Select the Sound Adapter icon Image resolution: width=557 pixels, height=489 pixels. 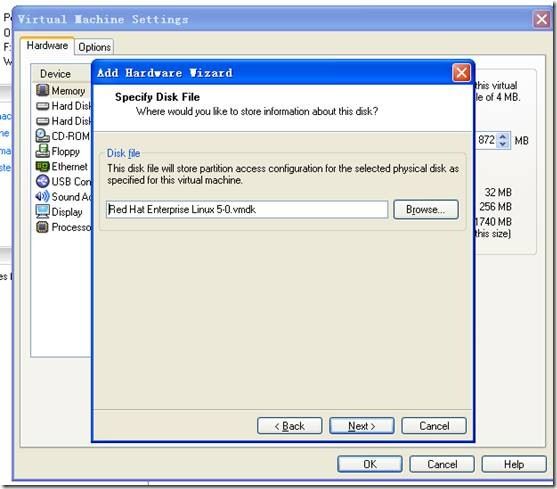42,196
